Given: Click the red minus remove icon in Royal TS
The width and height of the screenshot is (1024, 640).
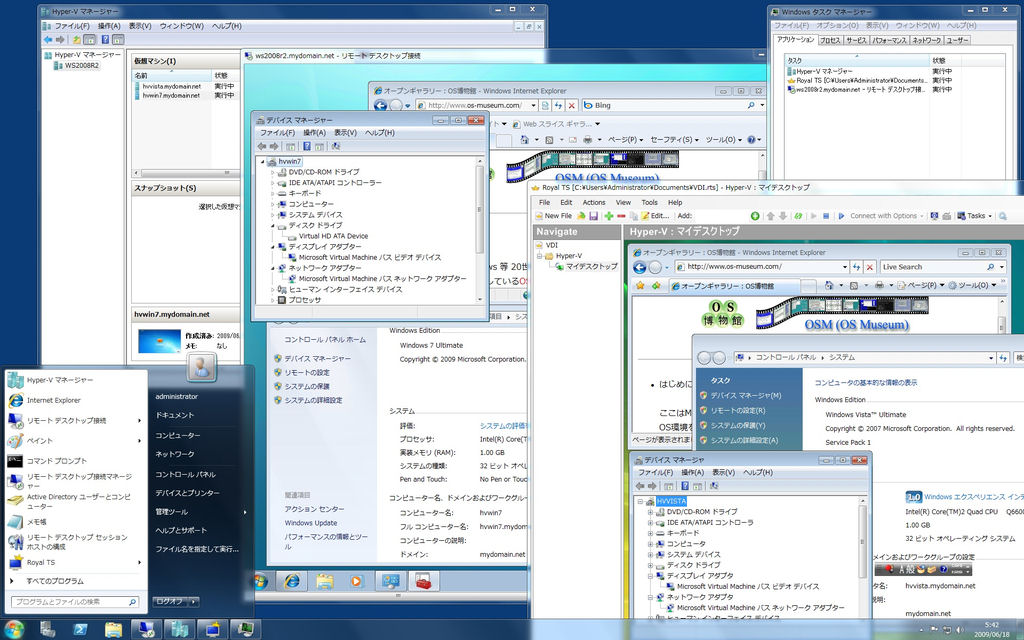Looking at the screenshot, I should coord(621,216).
